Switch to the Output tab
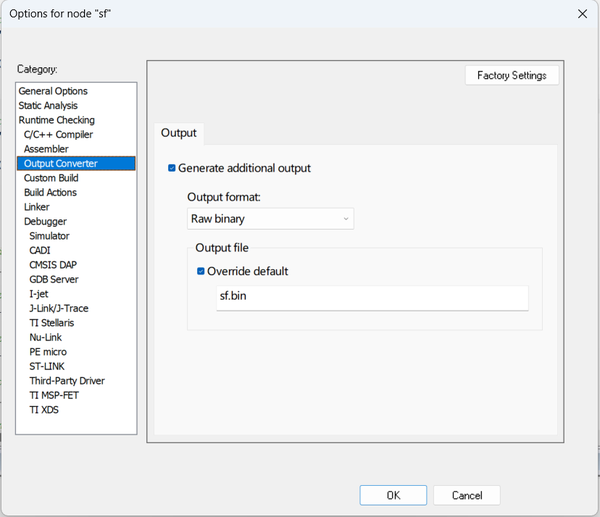The image size is (600, 517). coord(179,133)
